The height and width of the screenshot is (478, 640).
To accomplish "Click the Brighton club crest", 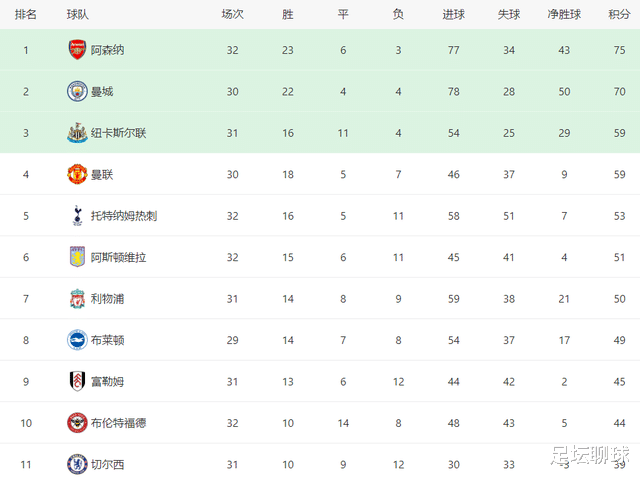I will point(77,340).
